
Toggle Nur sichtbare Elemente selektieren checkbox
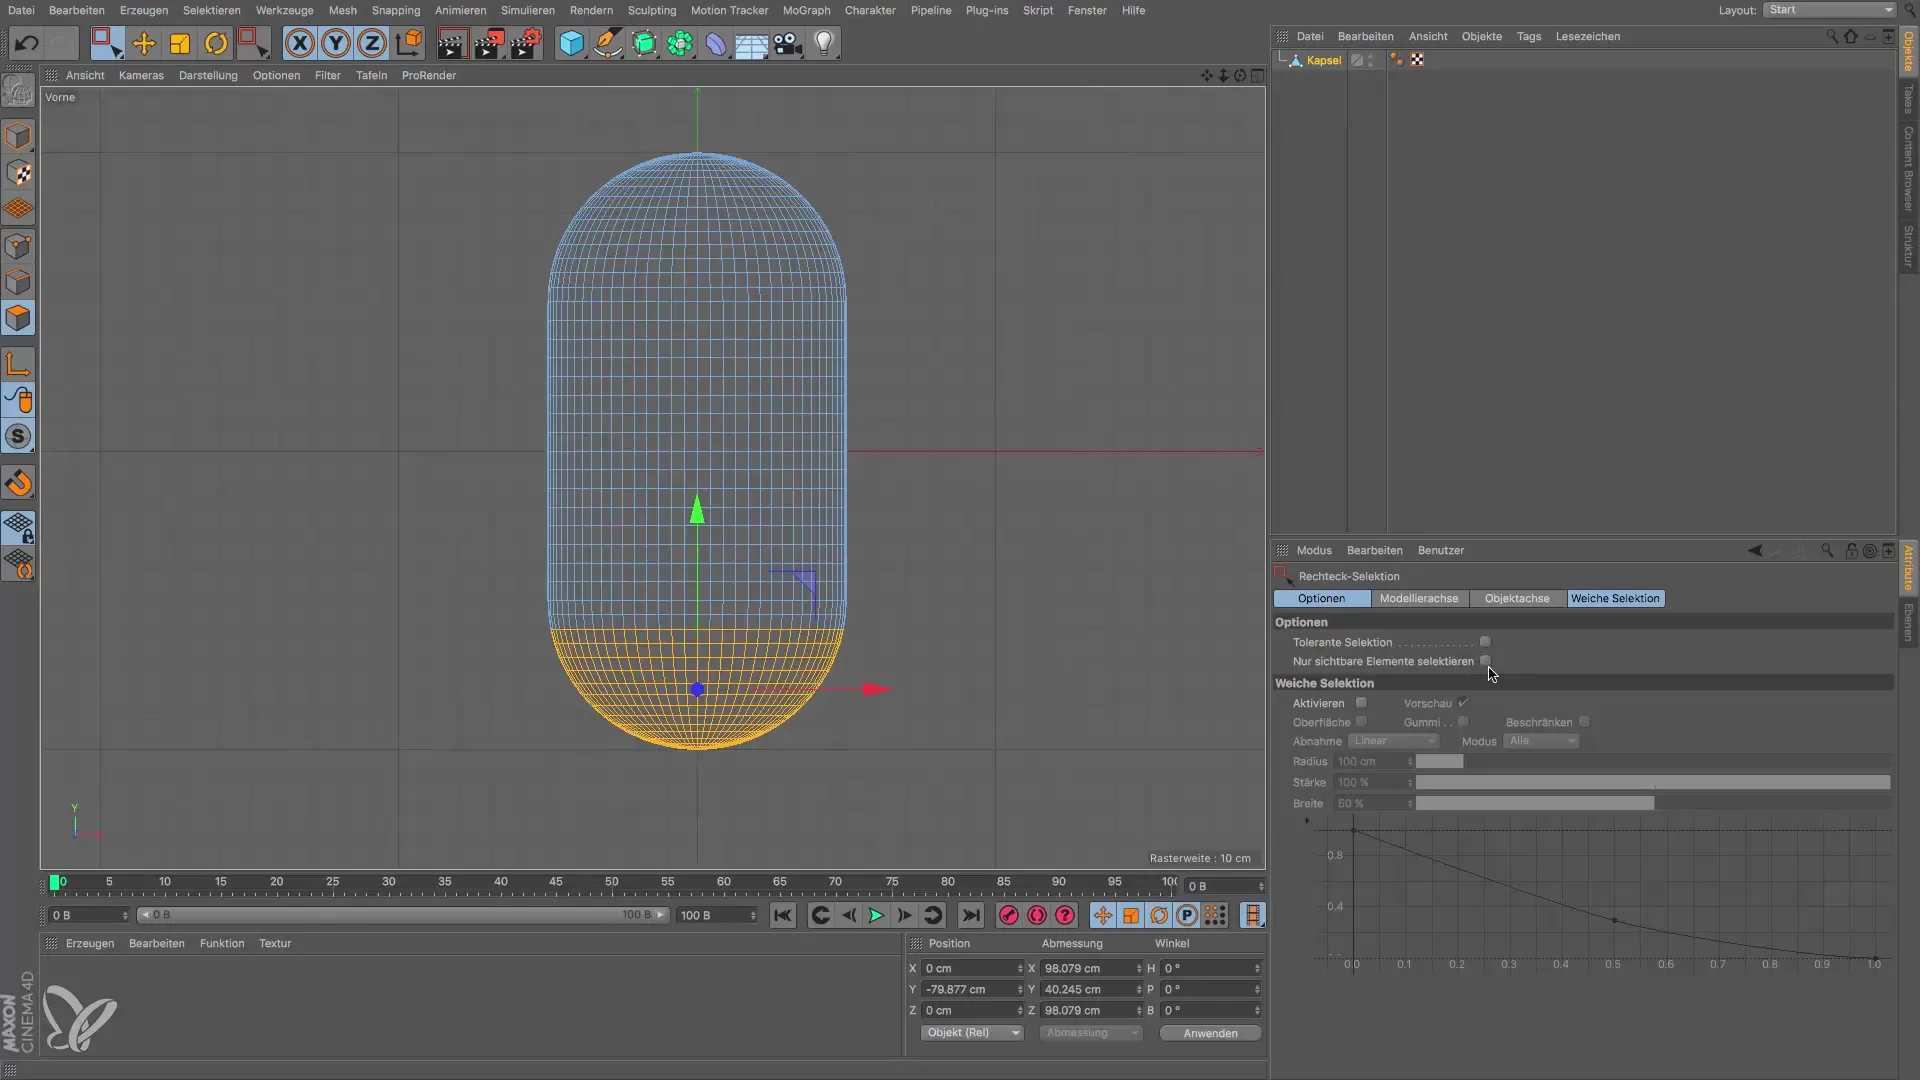1485,661
